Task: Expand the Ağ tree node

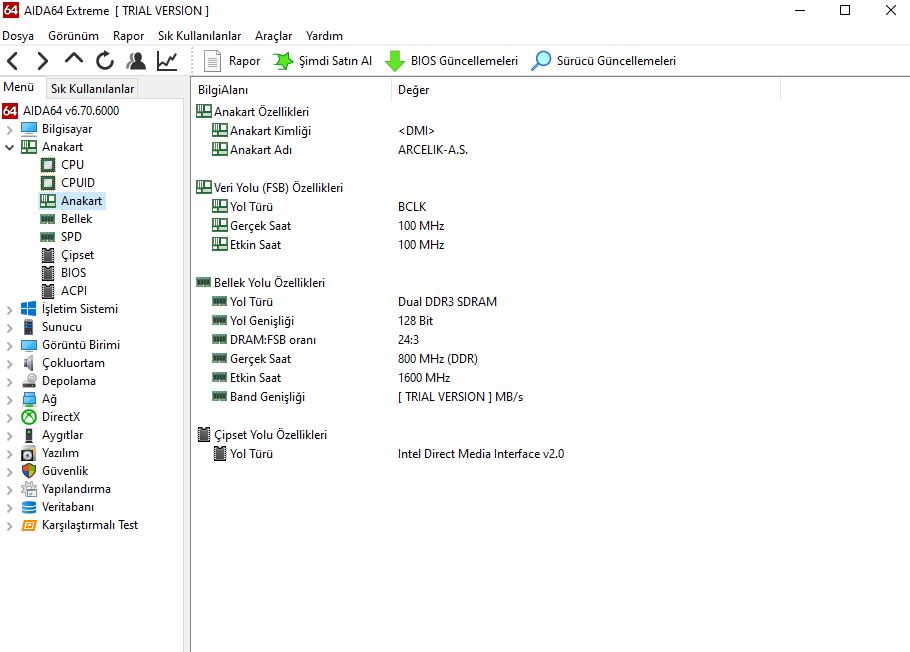Action: point(9,399)
